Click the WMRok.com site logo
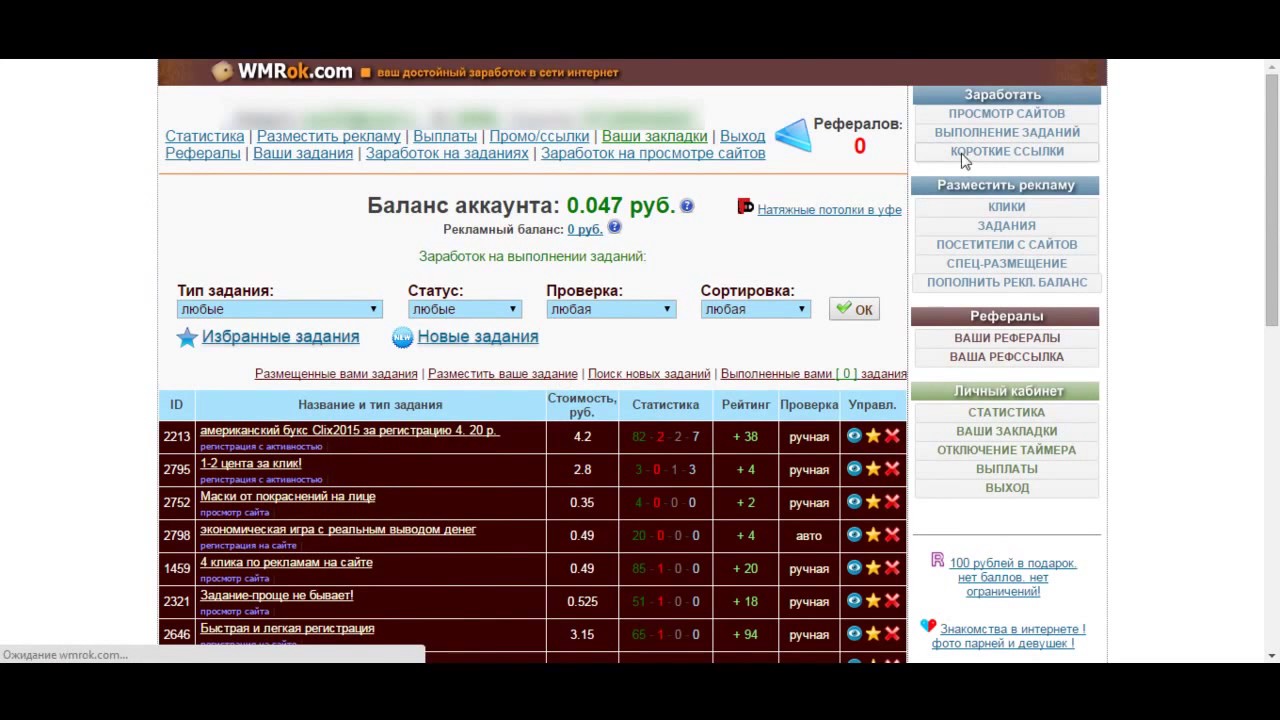 pos(283,72)
